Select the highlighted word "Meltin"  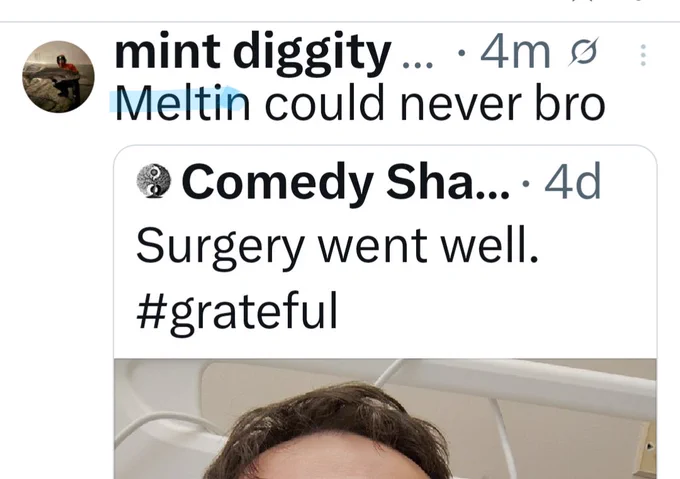[182, 104]
